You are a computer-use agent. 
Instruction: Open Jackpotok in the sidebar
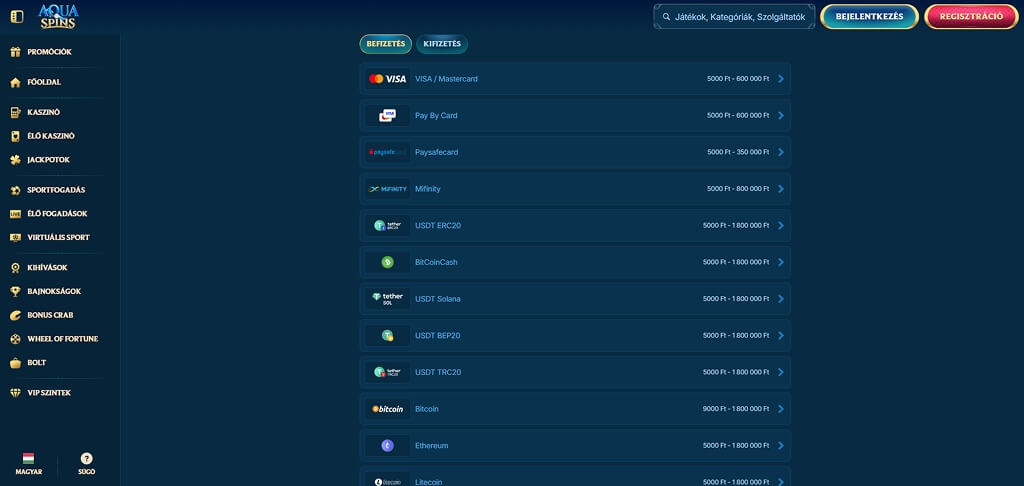48,160
